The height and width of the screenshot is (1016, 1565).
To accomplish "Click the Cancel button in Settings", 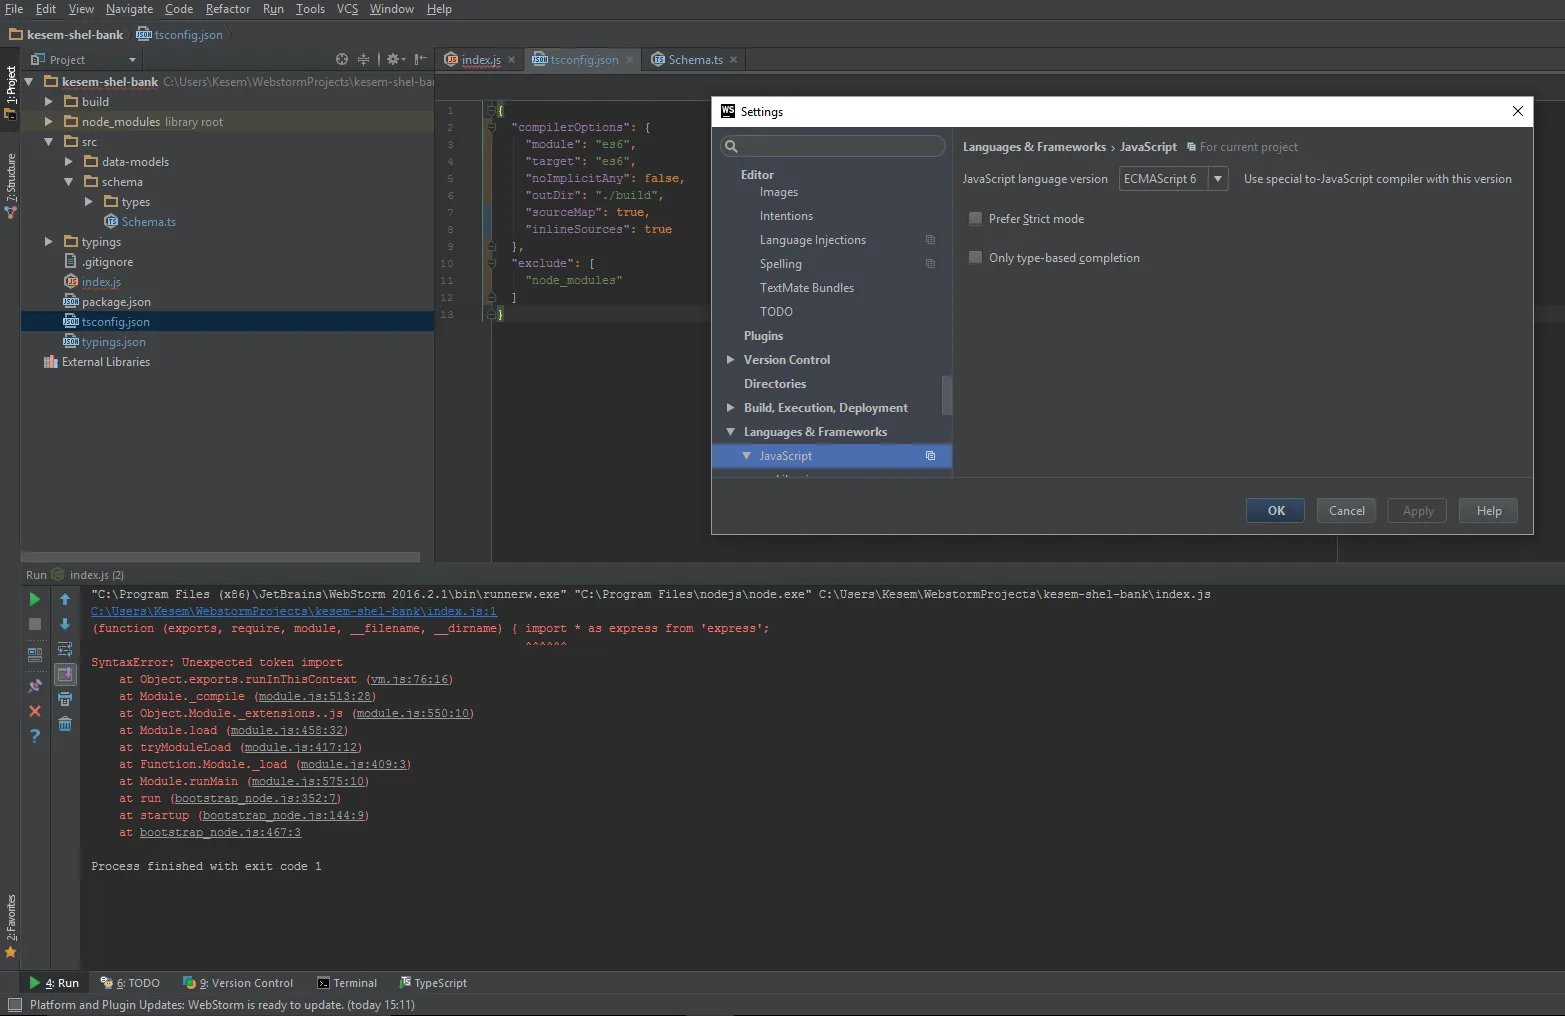I will (1346, 511).
